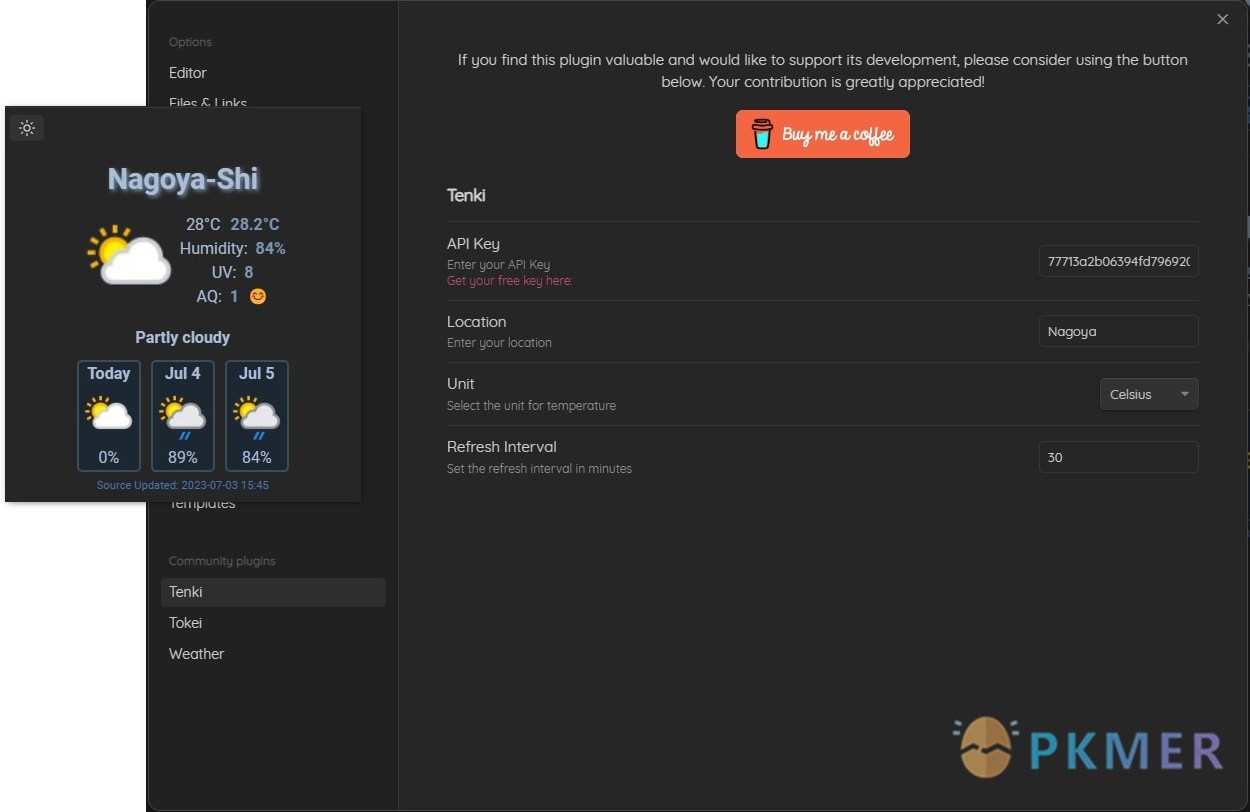Click the dropdown arrow next to Celsius
The width and height of the screenshot is (1250, 812).
click(x=1184, y=394)
